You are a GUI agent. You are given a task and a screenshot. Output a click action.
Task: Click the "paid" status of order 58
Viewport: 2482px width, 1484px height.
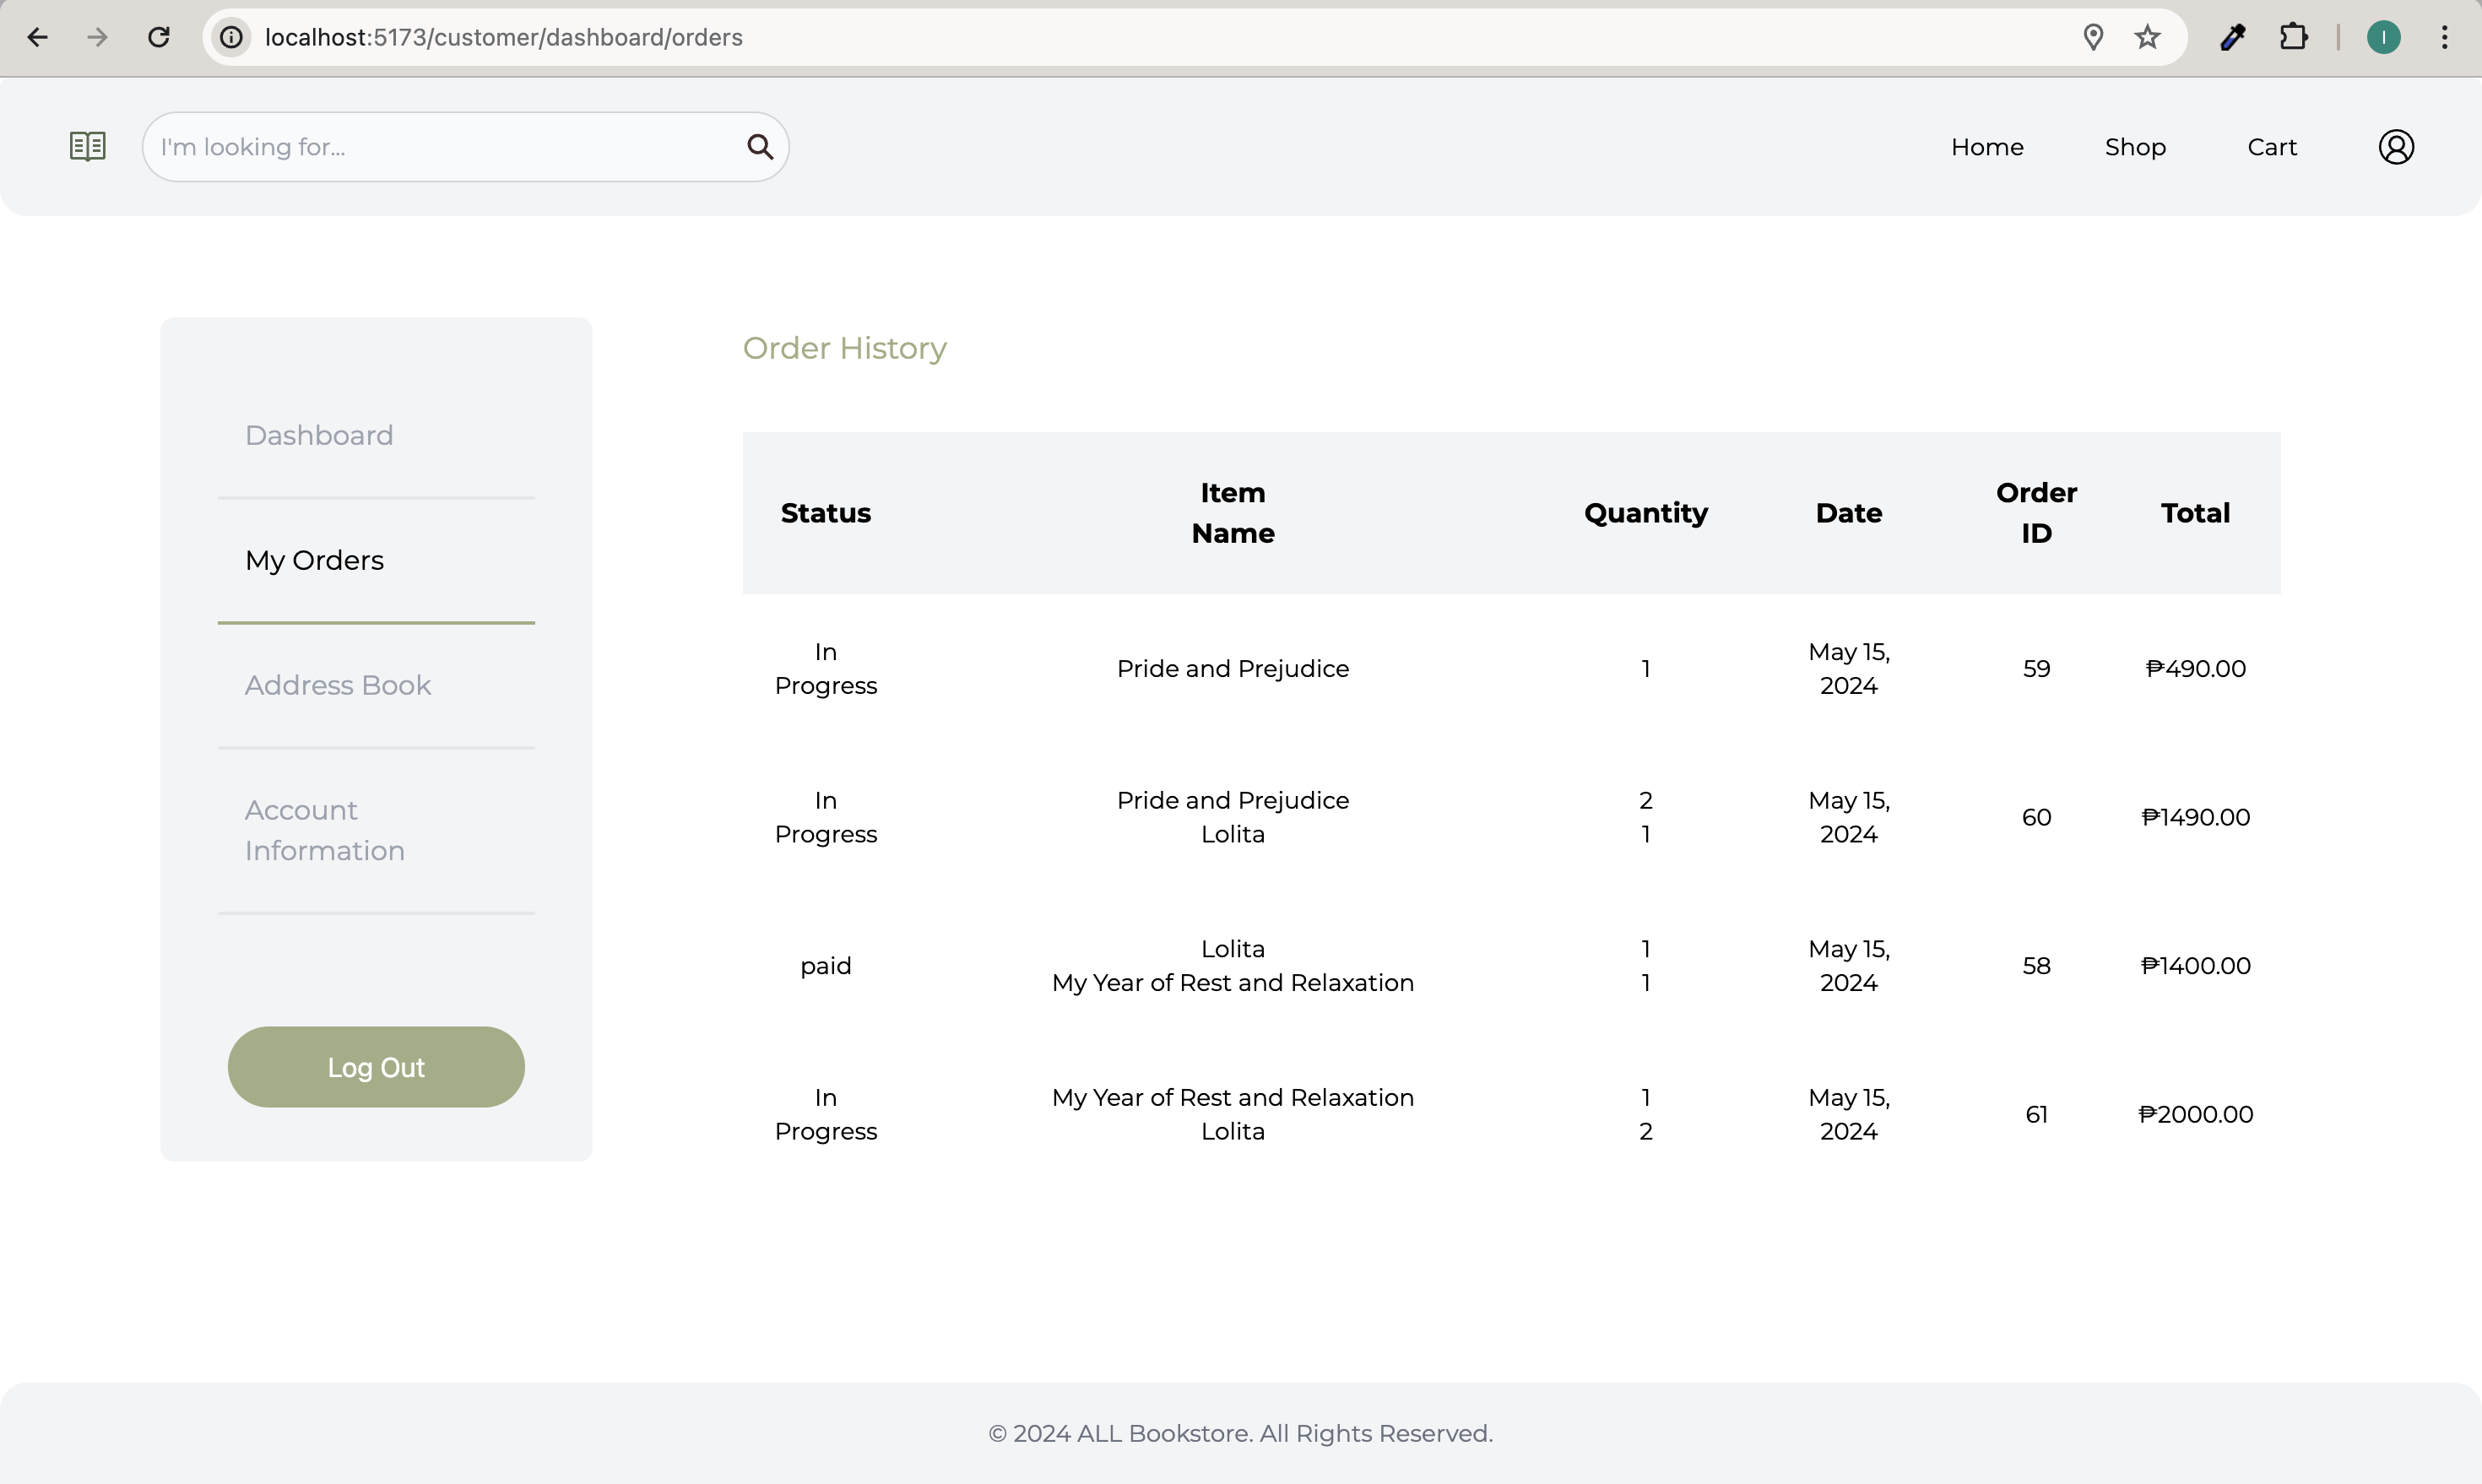(826, 966)
